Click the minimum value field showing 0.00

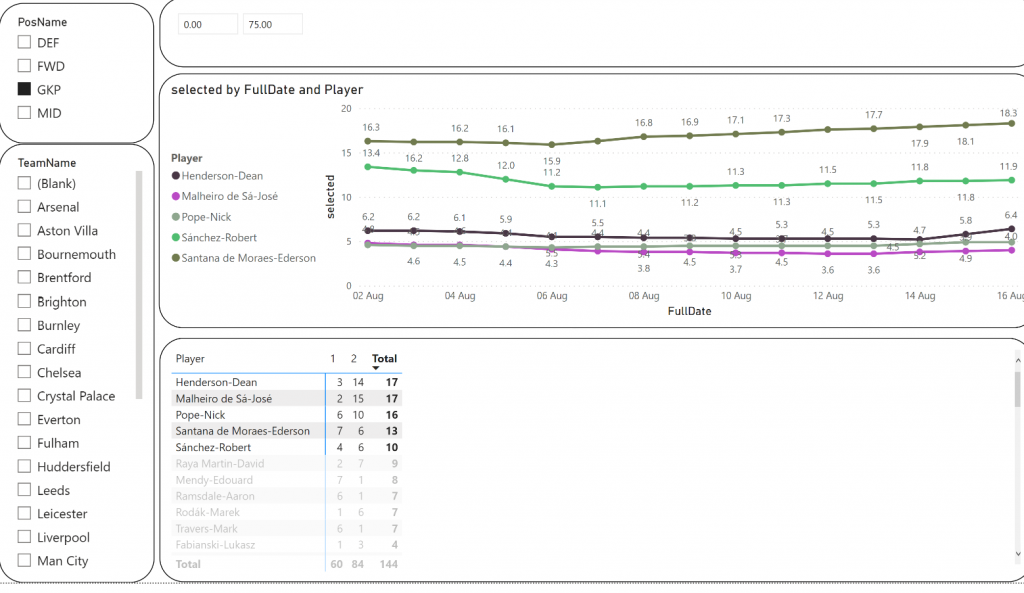208,24
